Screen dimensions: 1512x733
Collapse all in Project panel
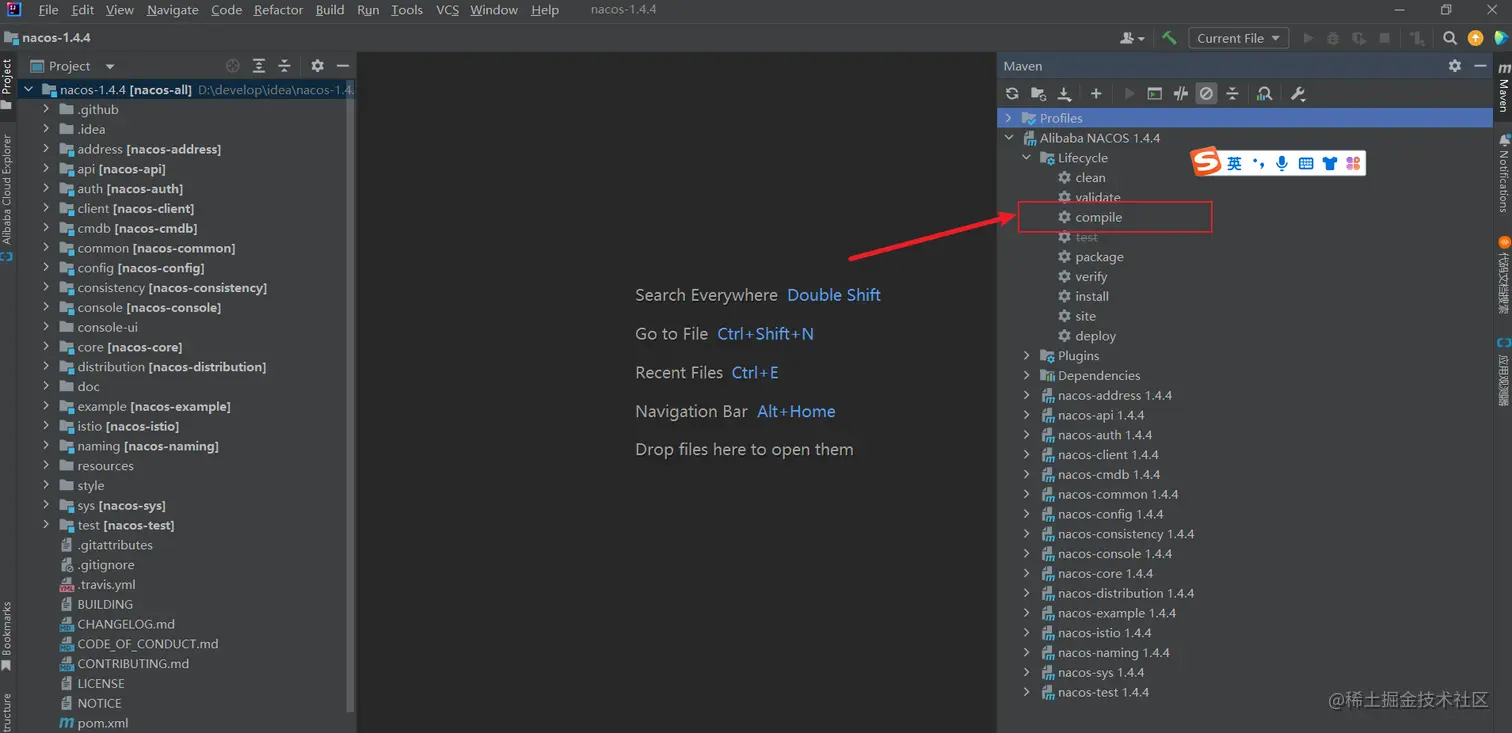pos(284,65)
